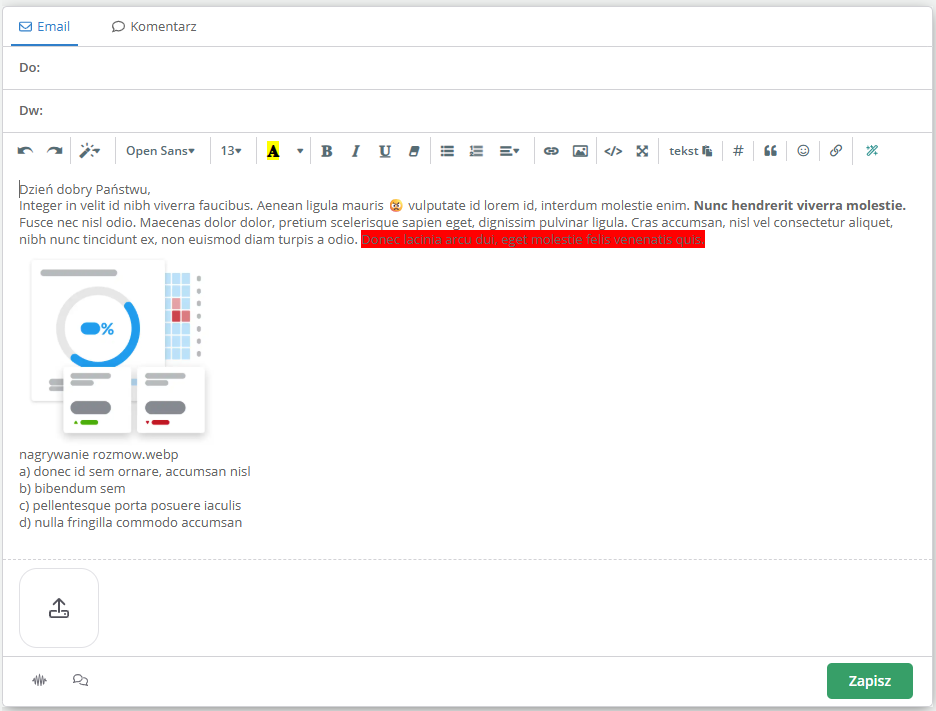Select the embedded dashboard illustration image
Viewport: 936px width, 711px height.
pos(119,347)
